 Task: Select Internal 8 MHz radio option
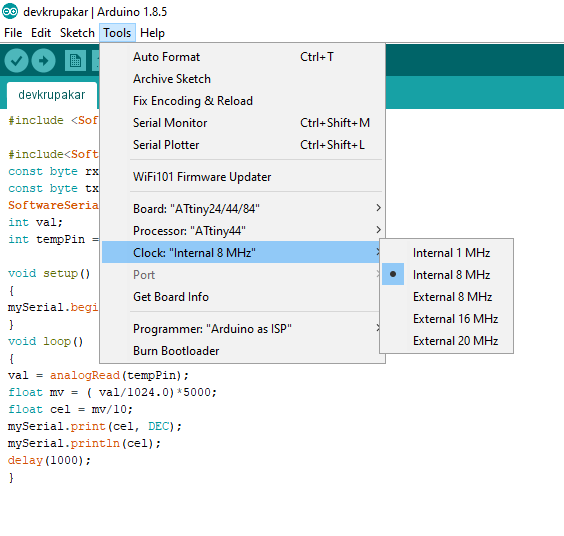tap(446, 274)
